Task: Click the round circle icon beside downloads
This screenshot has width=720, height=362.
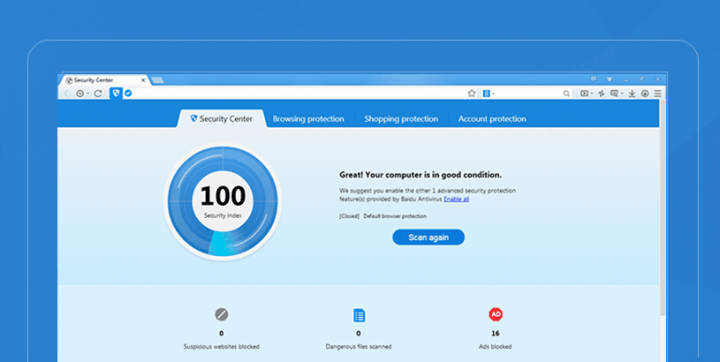Action: [645, 94]
